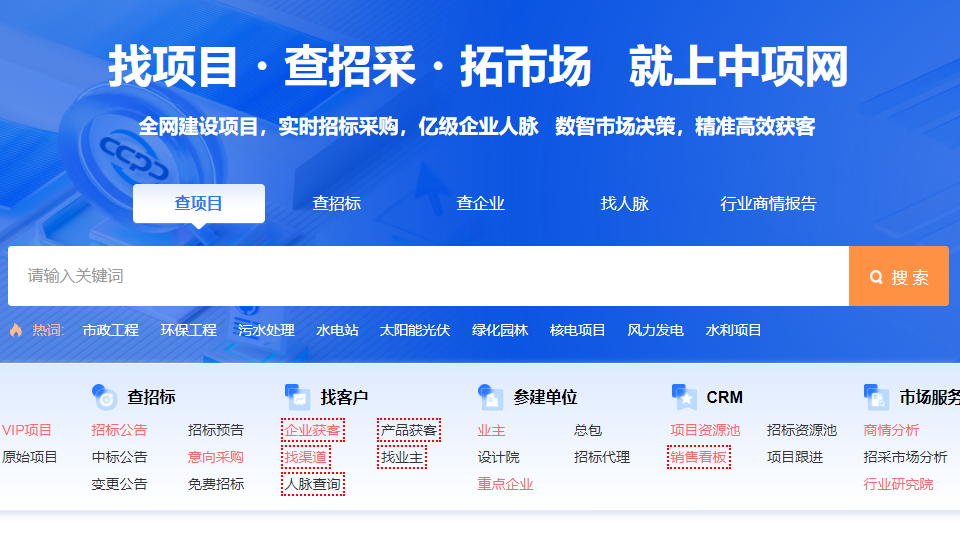Click the 查招标 section heading

151,397
